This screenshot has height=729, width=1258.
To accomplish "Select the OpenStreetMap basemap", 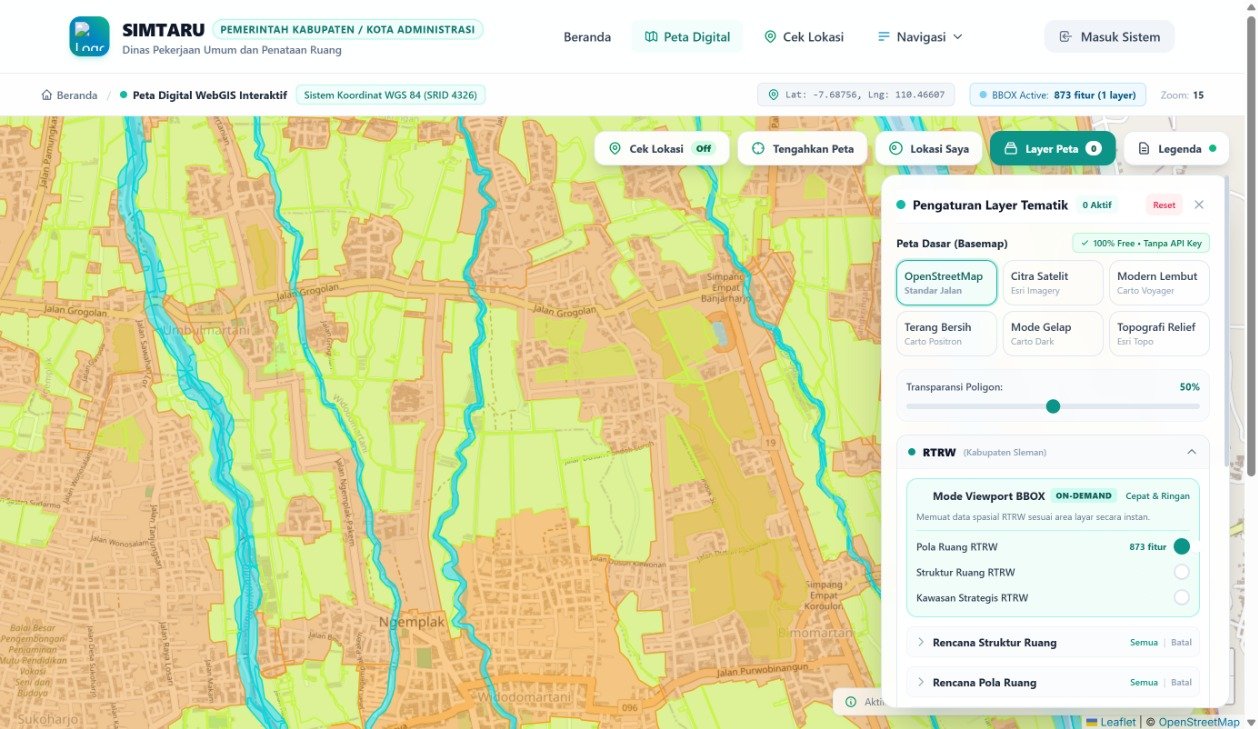I will click(946, 283).
